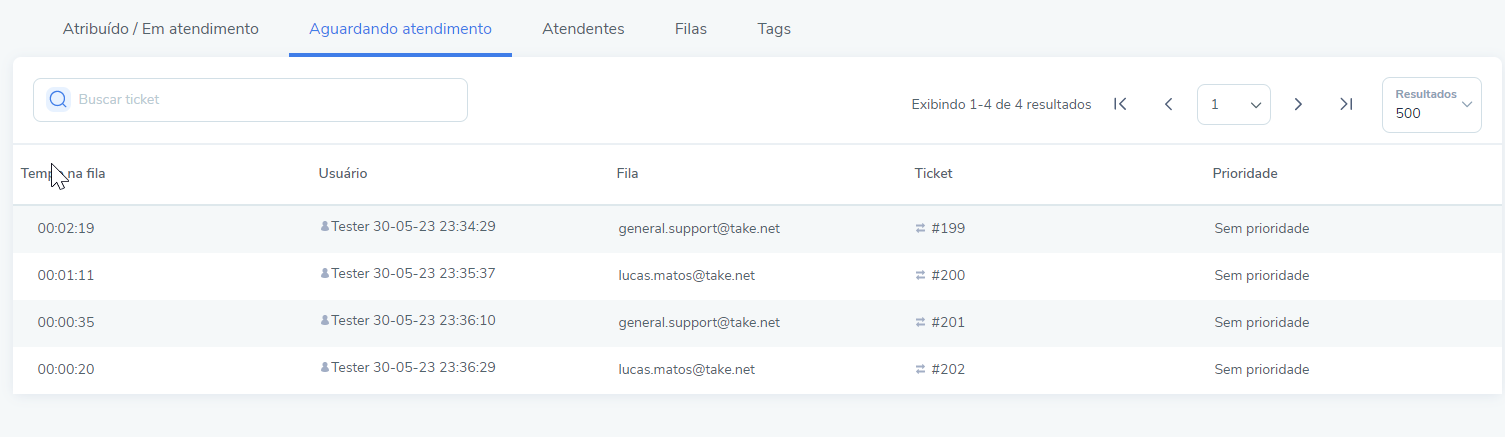Image resolution: width=1505 pixels, height=437 pixels.
Task: Click transfer icon beside ticket #199
Action: [x=921, y=228]
